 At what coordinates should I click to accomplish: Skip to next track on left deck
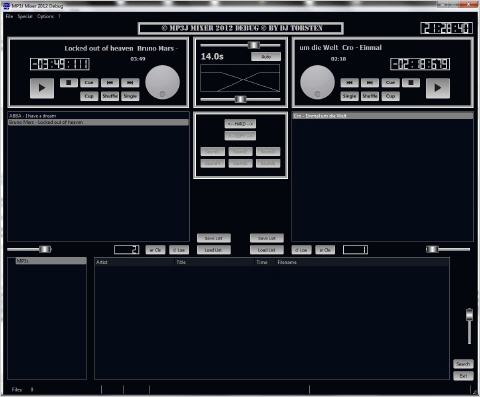click(130, 82)
